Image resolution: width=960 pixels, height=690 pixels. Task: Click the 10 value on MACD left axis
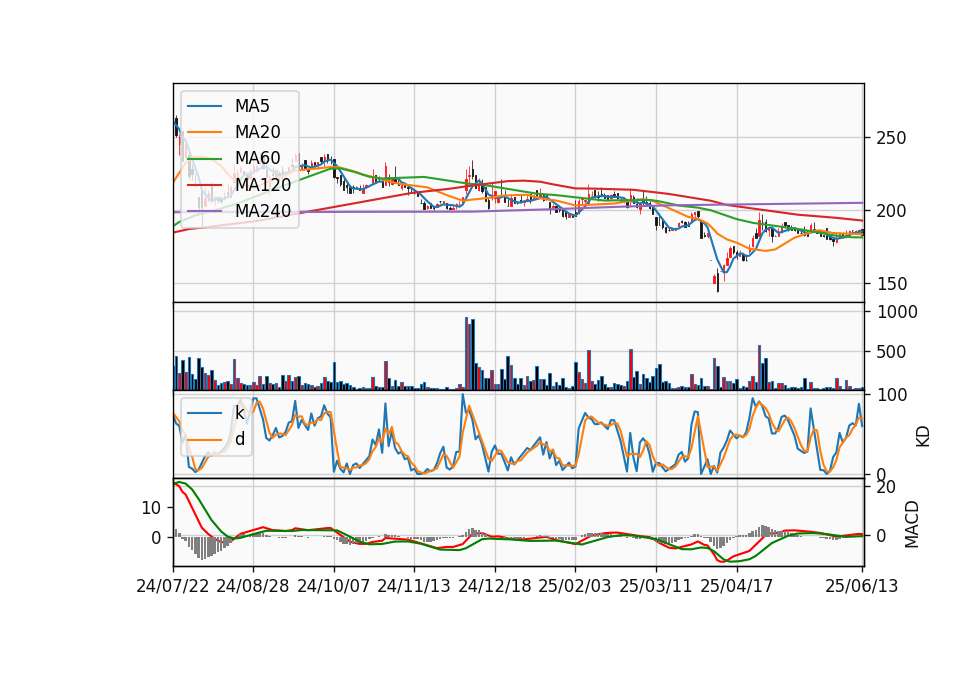click(151, 508)
